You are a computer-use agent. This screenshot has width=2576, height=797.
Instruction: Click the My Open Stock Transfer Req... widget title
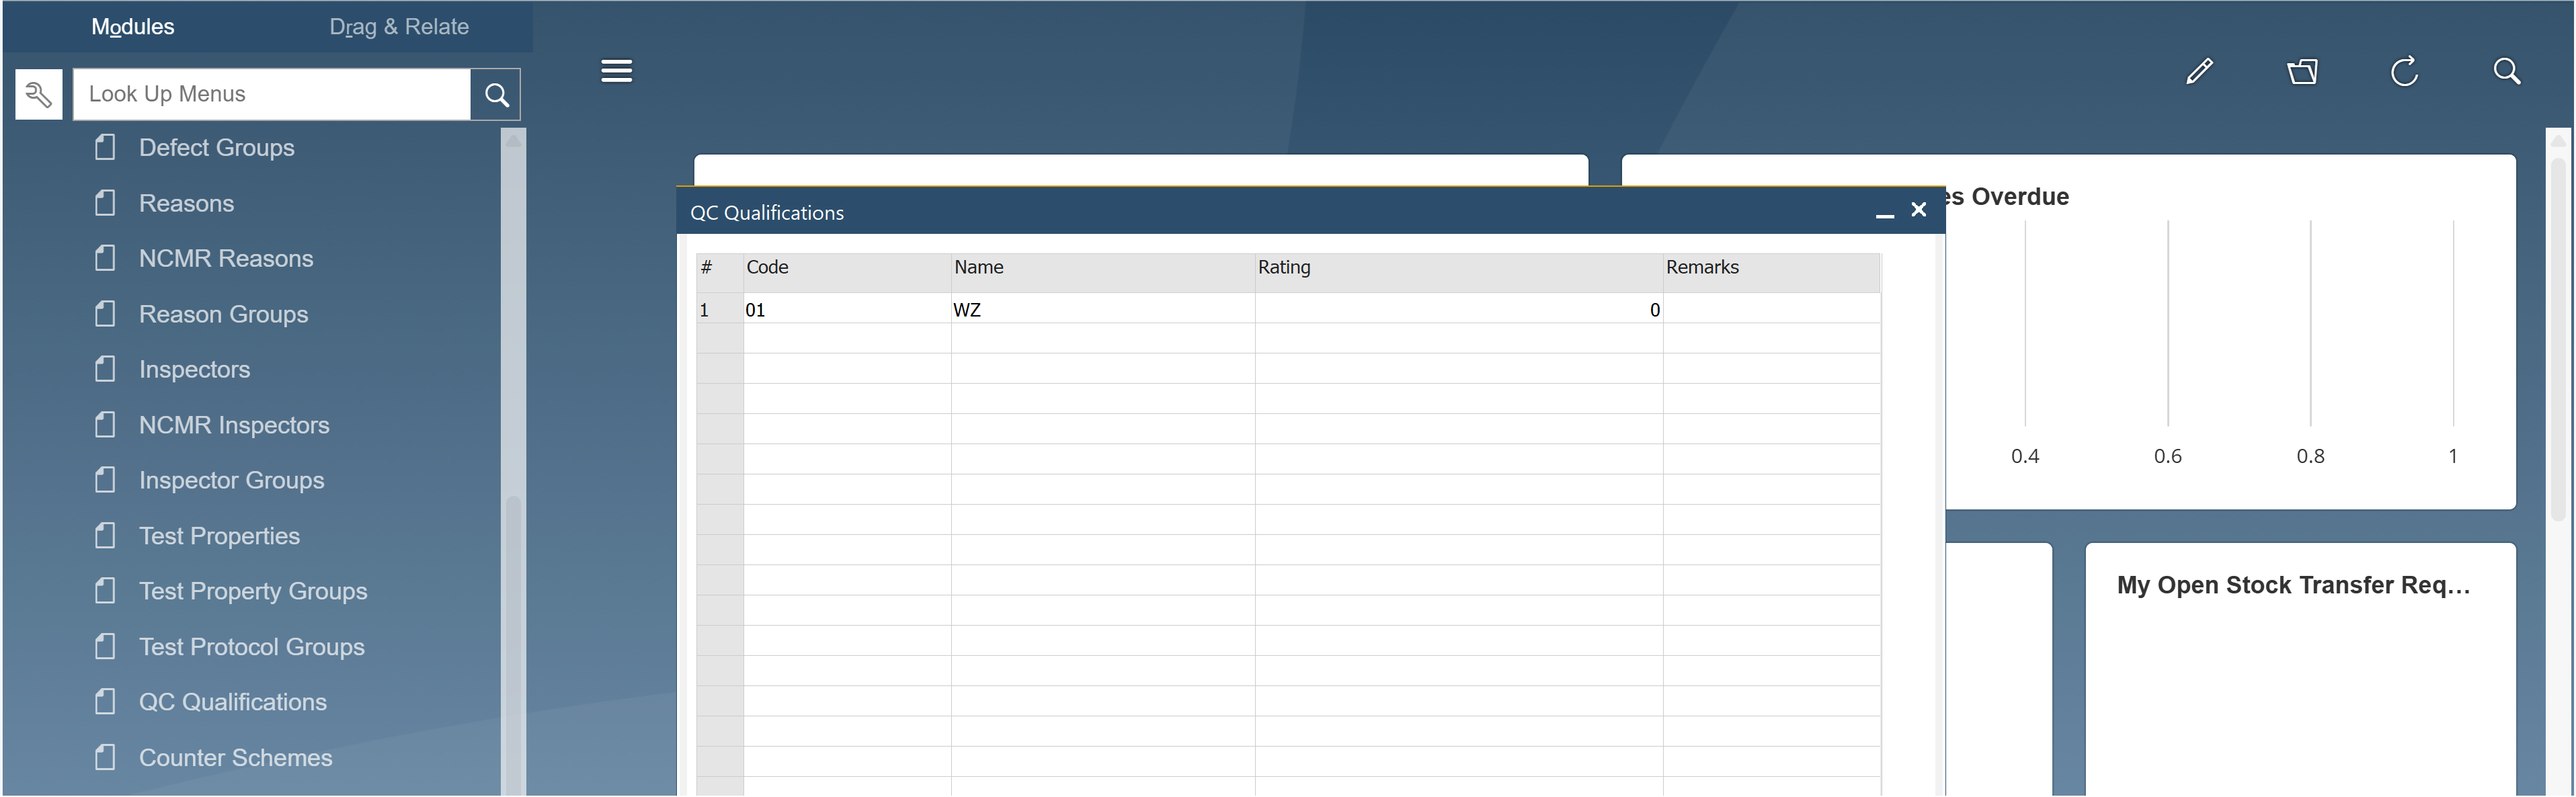click(x=2293, y=586)
